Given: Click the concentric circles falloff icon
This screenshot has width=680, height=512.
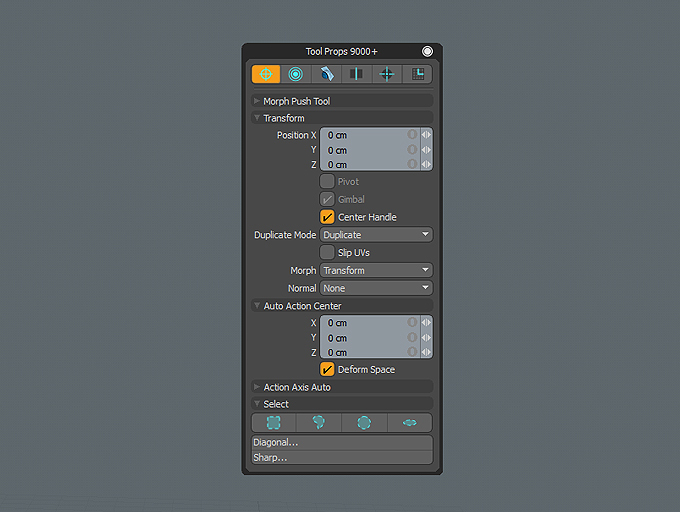Looking at the screenshot, I should 296,74.
